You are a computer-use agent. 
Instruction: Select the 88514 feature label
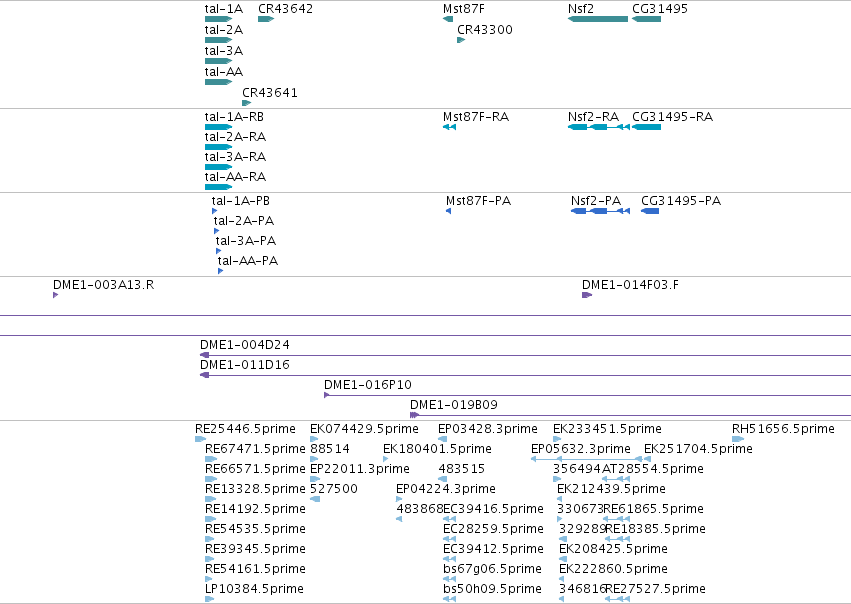[x=330, y=449]
